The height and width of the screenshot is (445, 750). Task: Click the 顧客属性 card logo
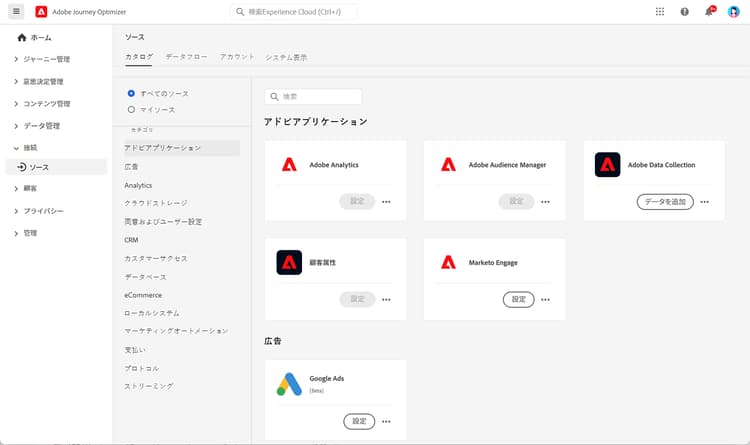pyautogui.click(x=289, y=262)
